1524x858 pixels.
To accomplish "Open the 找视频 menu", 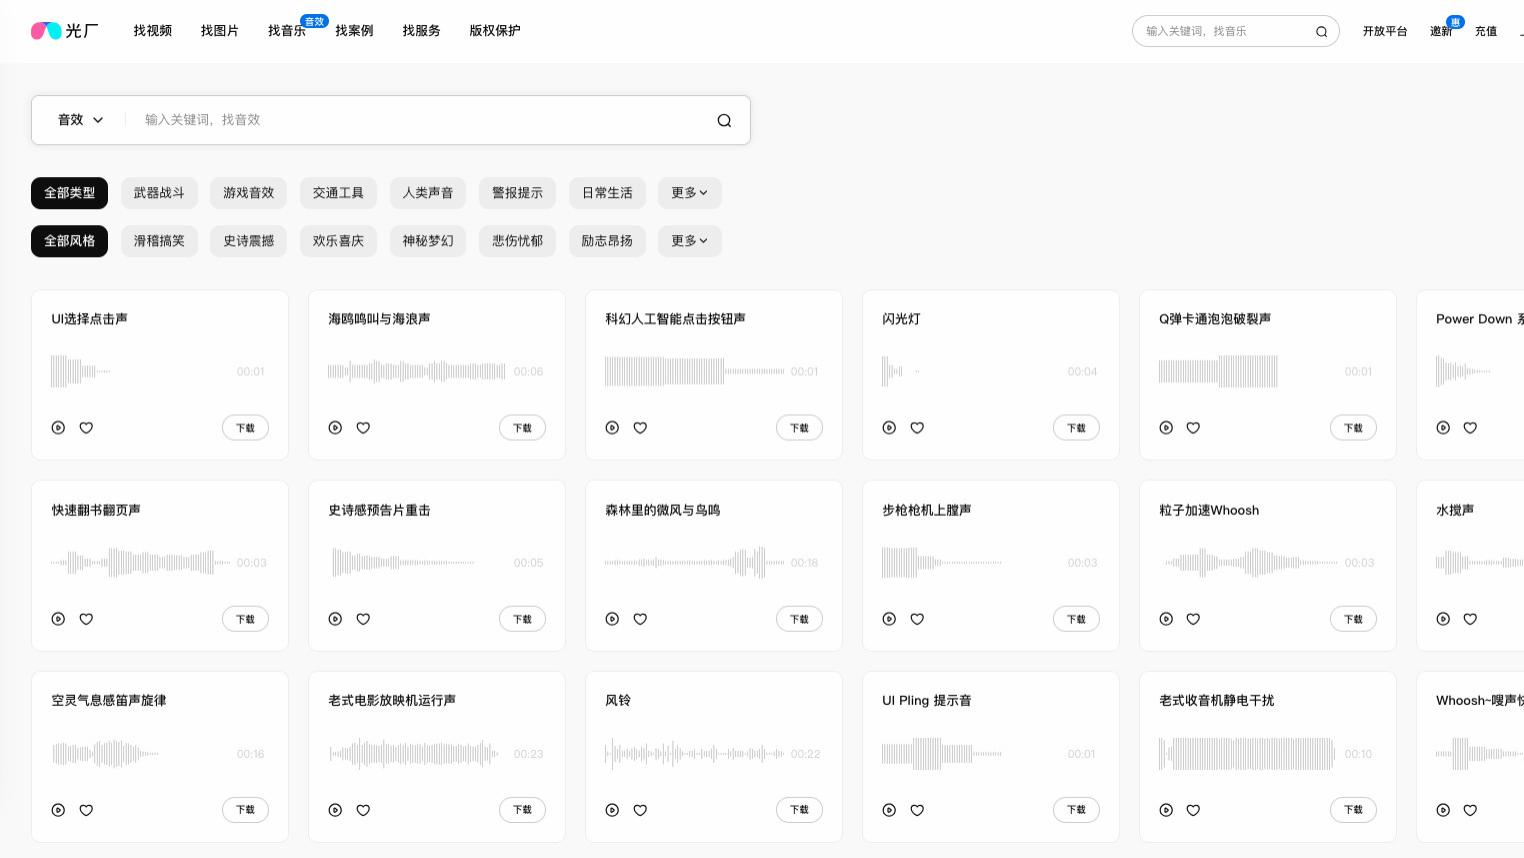I will tap(153, 31).
